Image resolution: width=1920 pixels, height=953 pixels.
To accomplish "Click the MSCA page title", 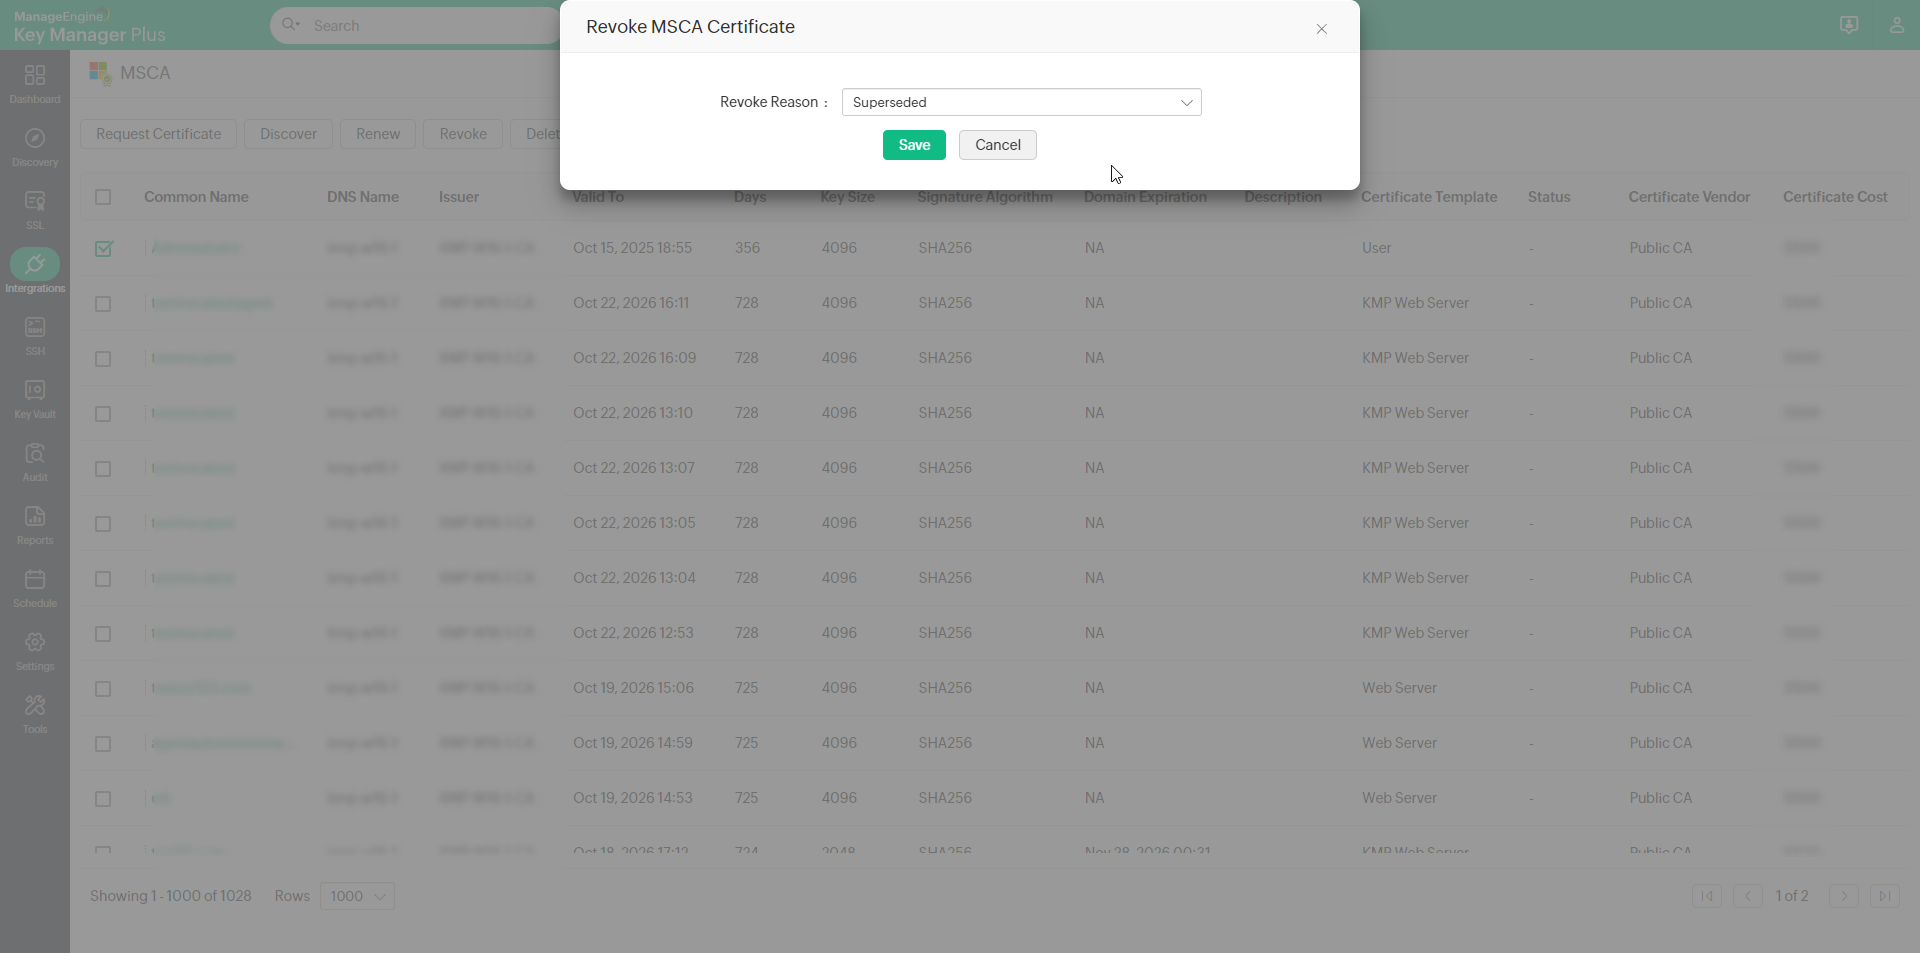I will (145, 73).
